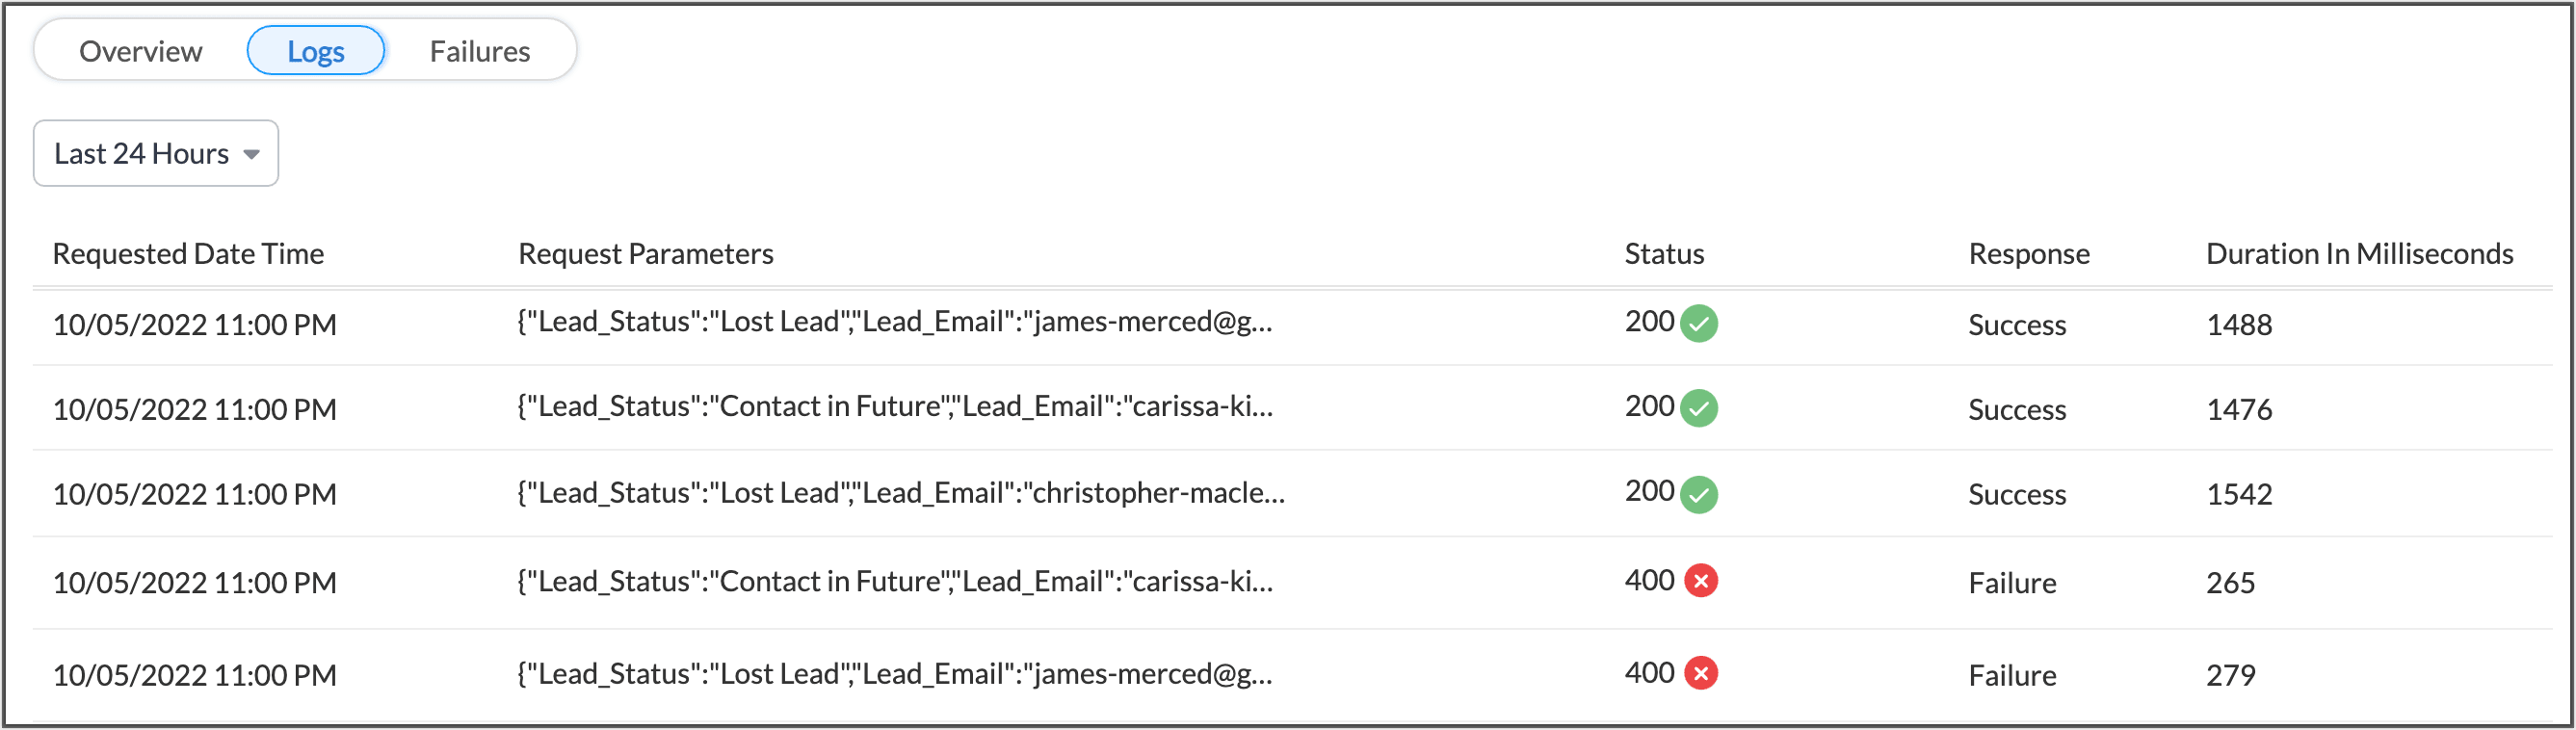Click the Duration In Milliseconds header

(x=2358, y=254)
